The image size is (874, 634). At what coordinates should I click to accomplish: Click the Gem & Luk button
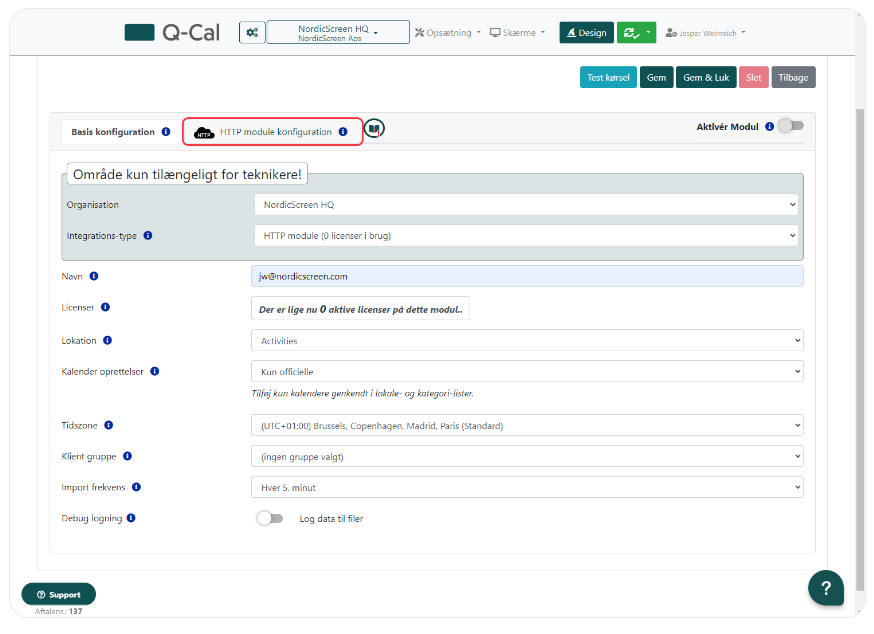(x=706, y=78)
